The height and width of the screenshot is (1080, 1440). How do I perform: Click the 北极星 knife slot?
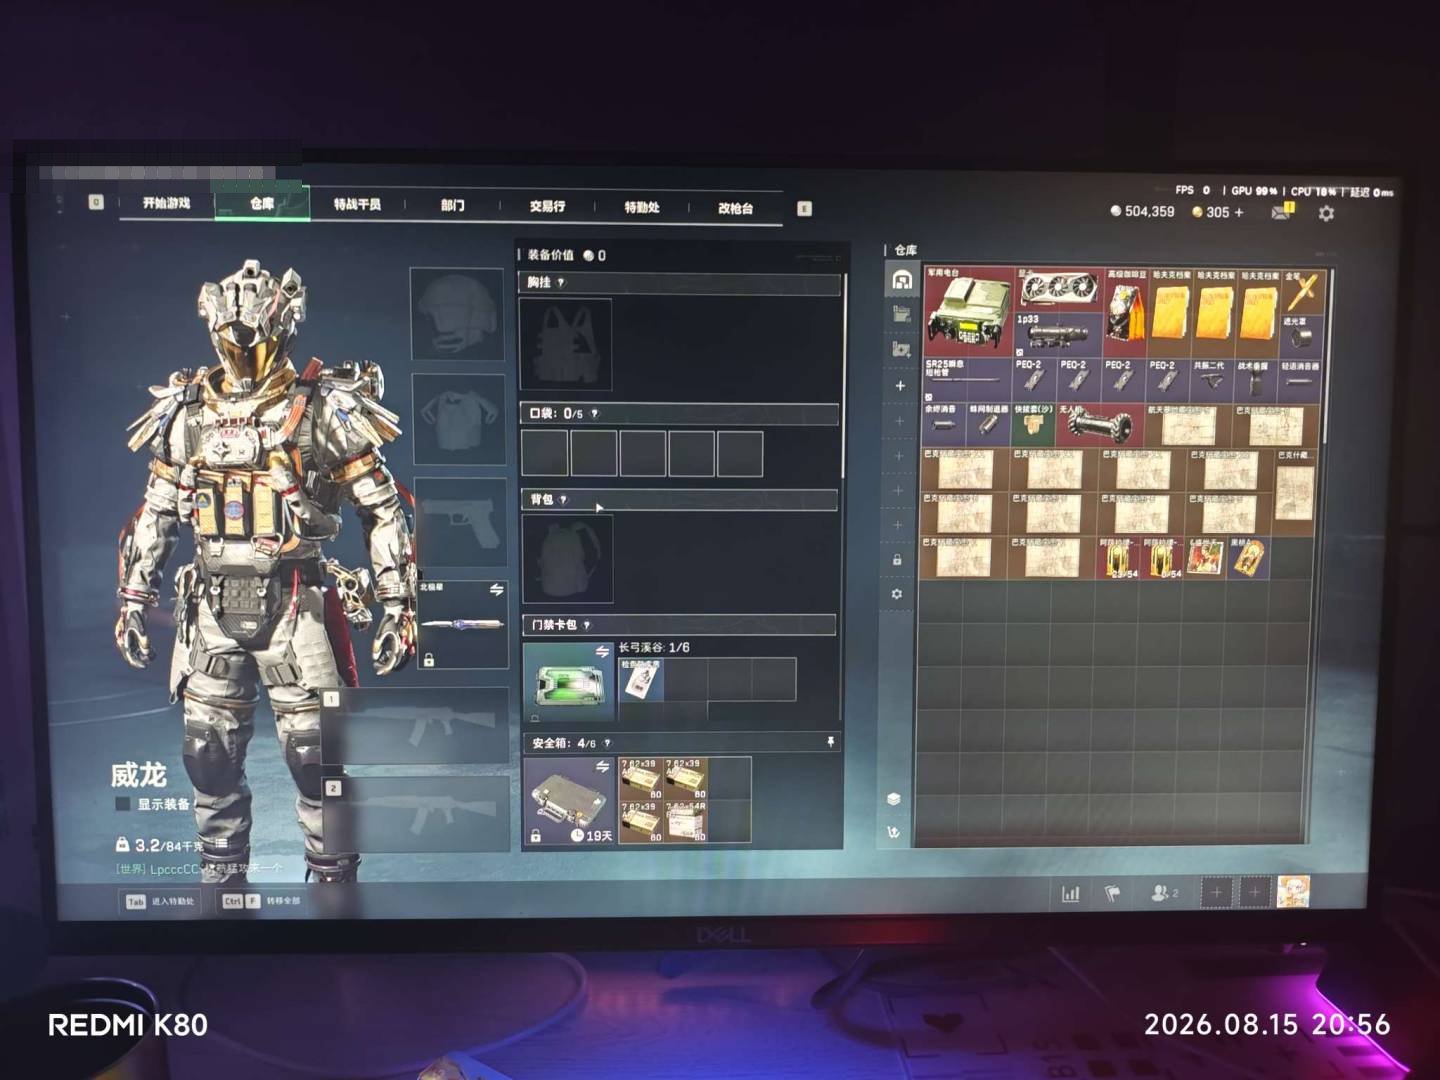tap(462, 624)
